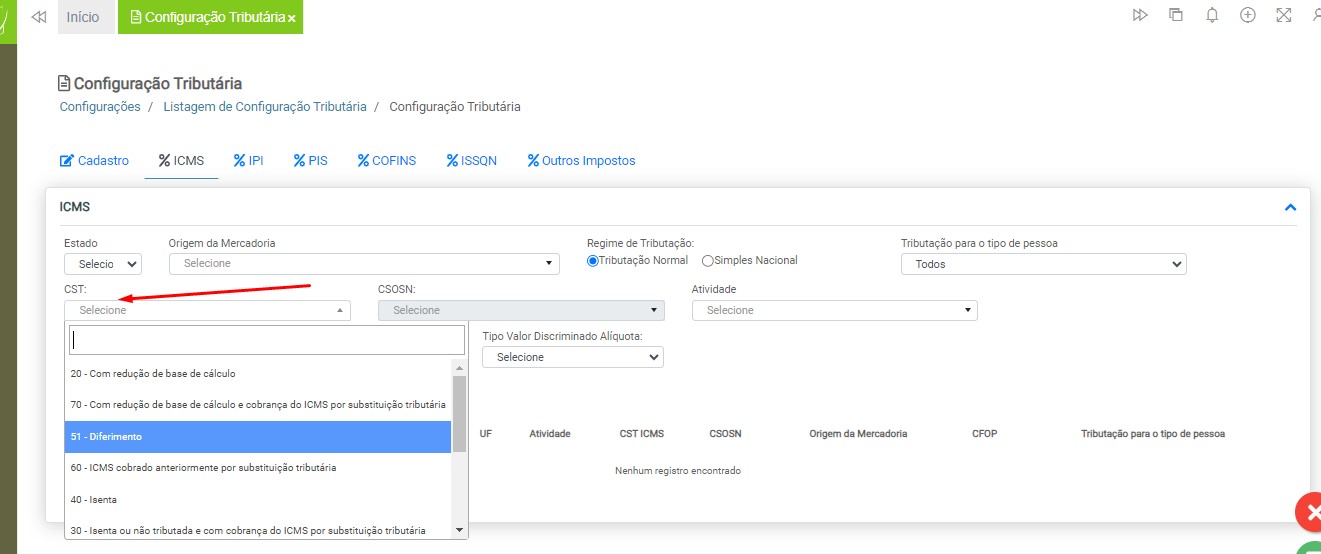This screenshot has width=1321, height=554.
Task: Select the Tributação Normal radio button
Action: 593,261
